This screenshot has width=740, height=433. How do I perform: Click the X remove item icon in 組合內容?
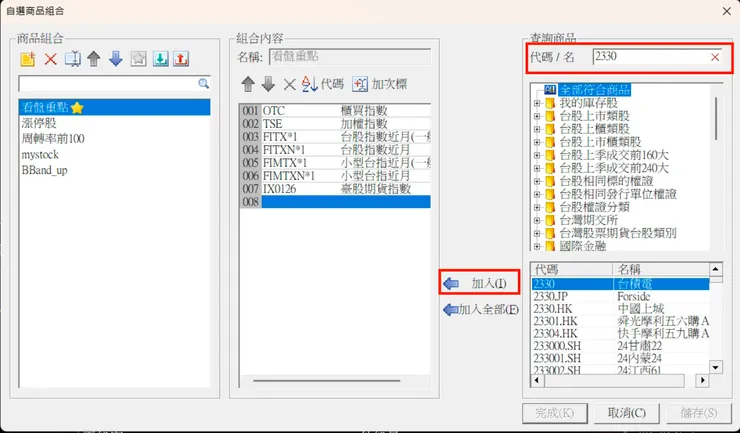coord(289,85)
